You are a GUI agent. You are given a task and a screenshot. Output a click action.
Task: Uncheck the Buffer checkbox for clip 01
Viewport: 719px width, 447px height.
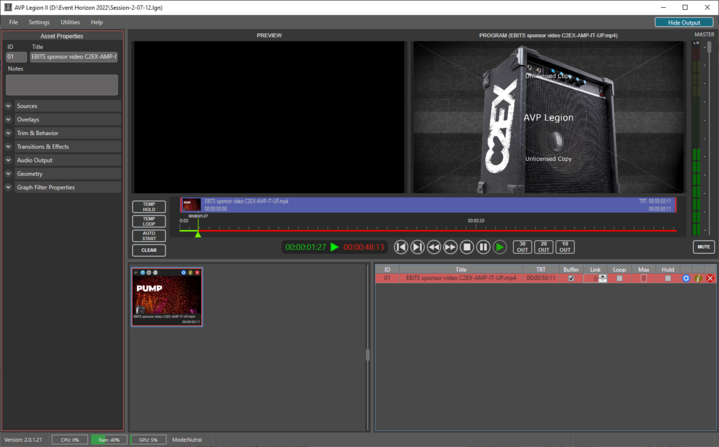571,278
